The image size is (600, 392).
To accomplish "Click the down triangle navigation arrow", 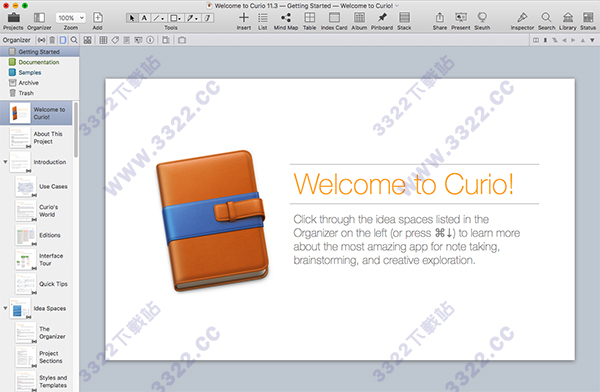I will 592,40.
